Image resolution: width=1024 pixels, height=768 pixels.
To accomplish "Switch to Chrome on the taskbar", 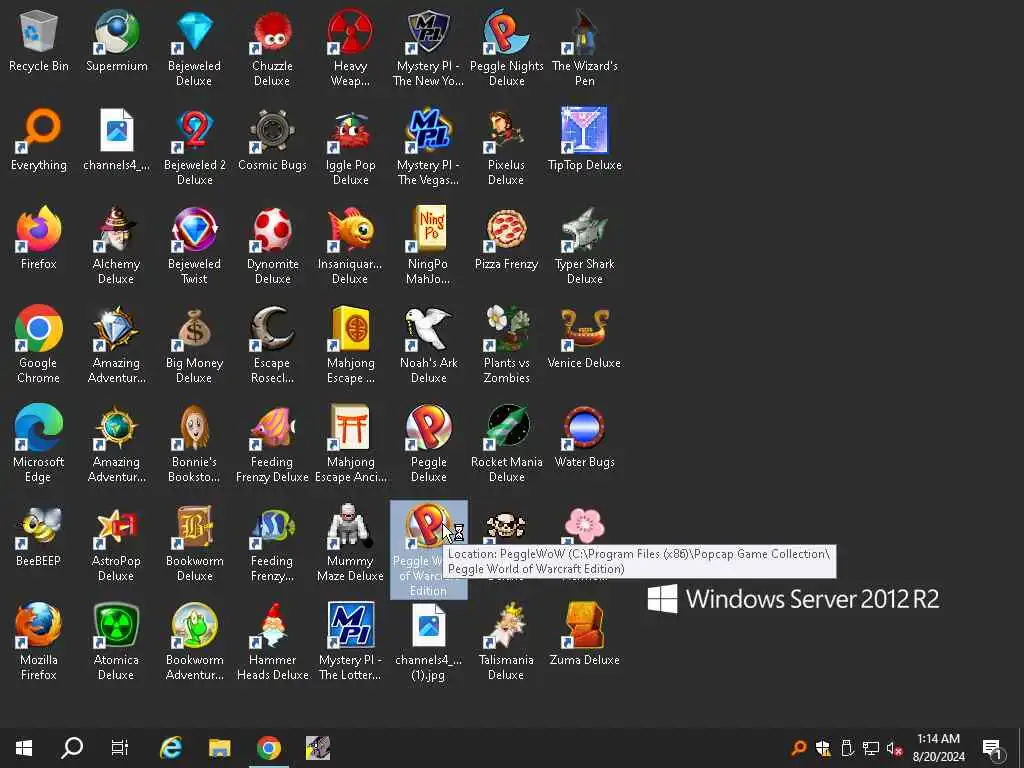I will click(x=268, y=748).
